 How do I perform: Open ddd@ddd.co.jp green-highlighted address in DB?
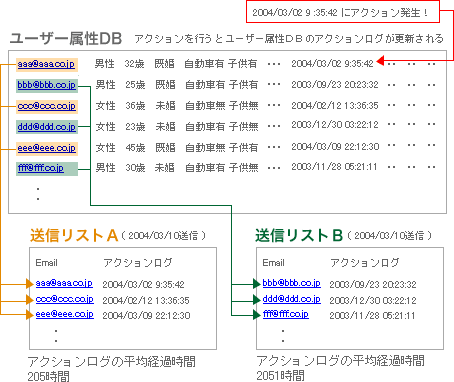(x=47, y=127)
